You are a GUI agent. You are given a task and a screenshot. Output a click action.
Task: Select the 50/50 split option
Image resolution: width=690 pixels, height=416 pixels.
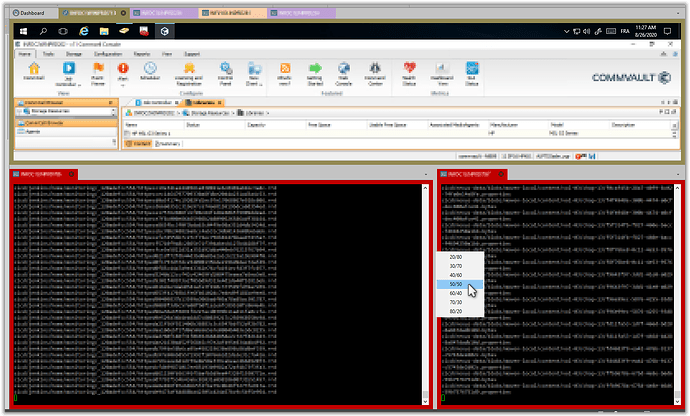coord(456,283)
